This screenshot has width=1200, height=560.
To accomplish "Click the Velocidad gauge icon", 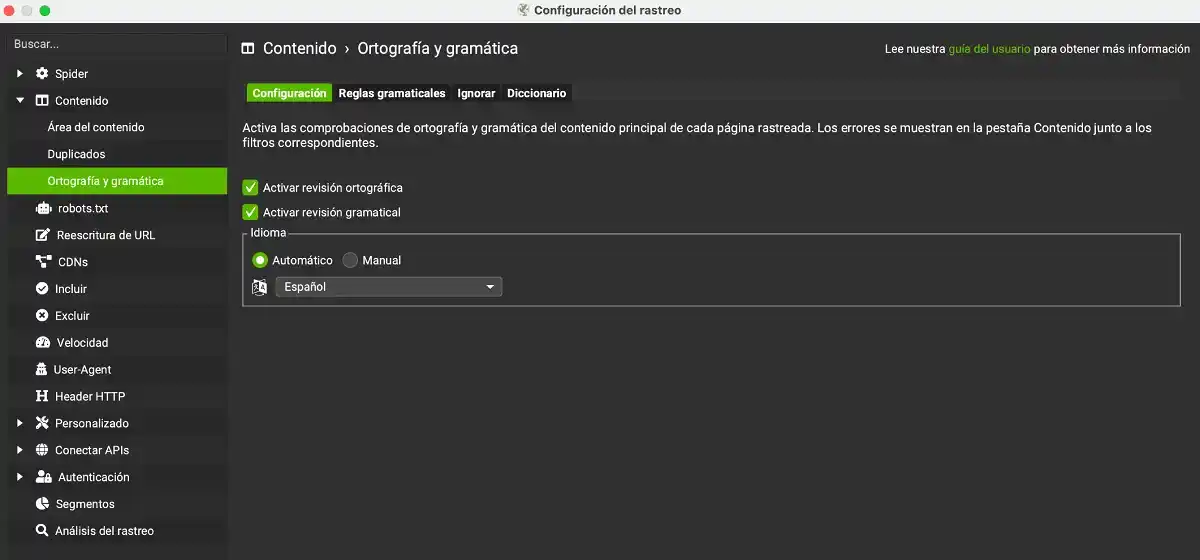I will click(42, 343).
